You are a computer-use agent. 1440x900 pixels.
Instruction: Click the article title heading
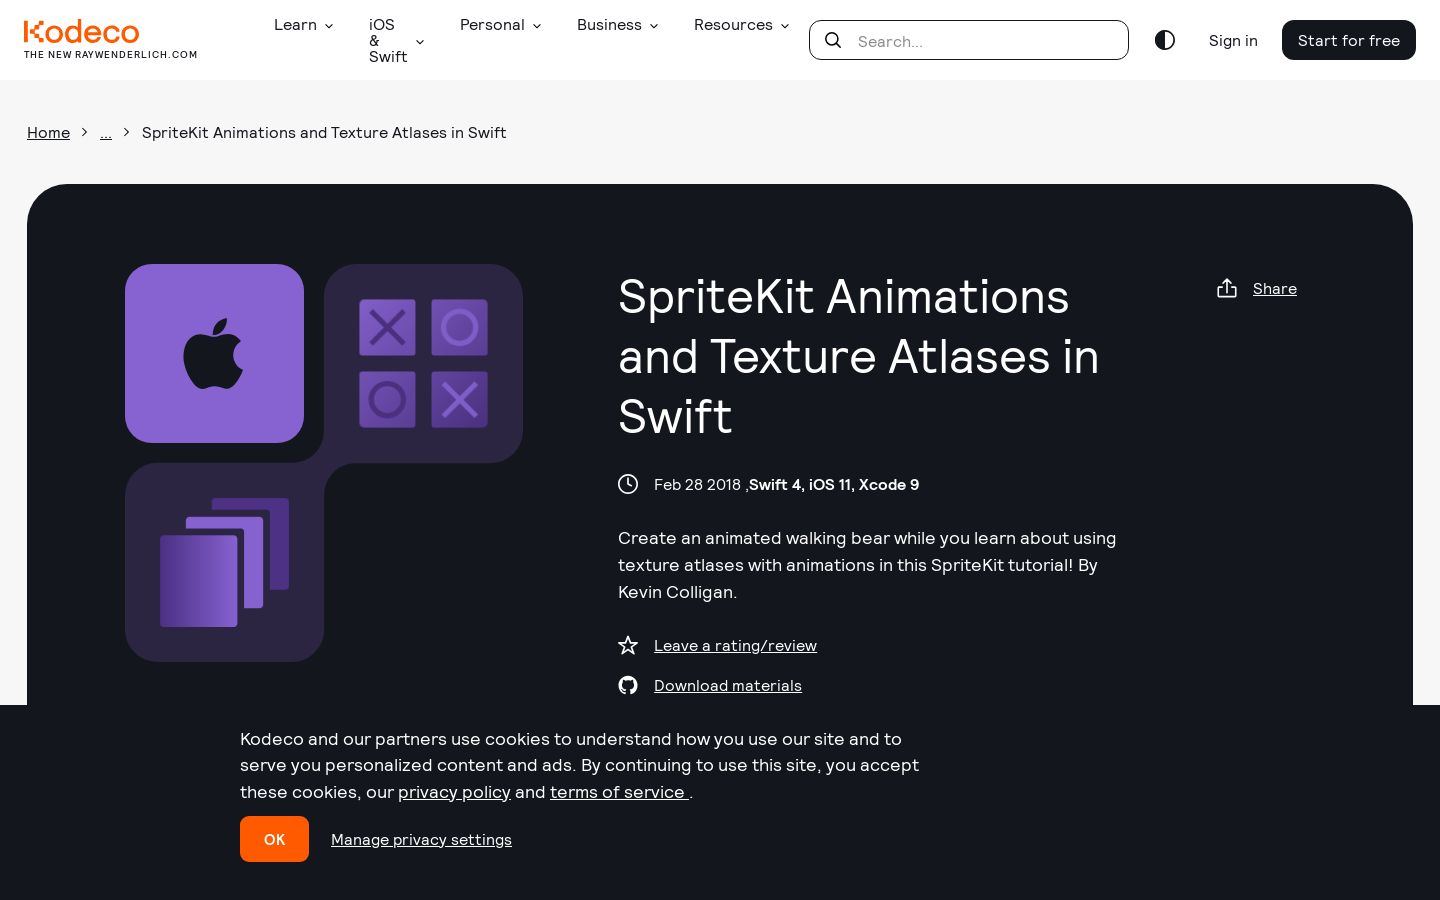pos(859,356)
